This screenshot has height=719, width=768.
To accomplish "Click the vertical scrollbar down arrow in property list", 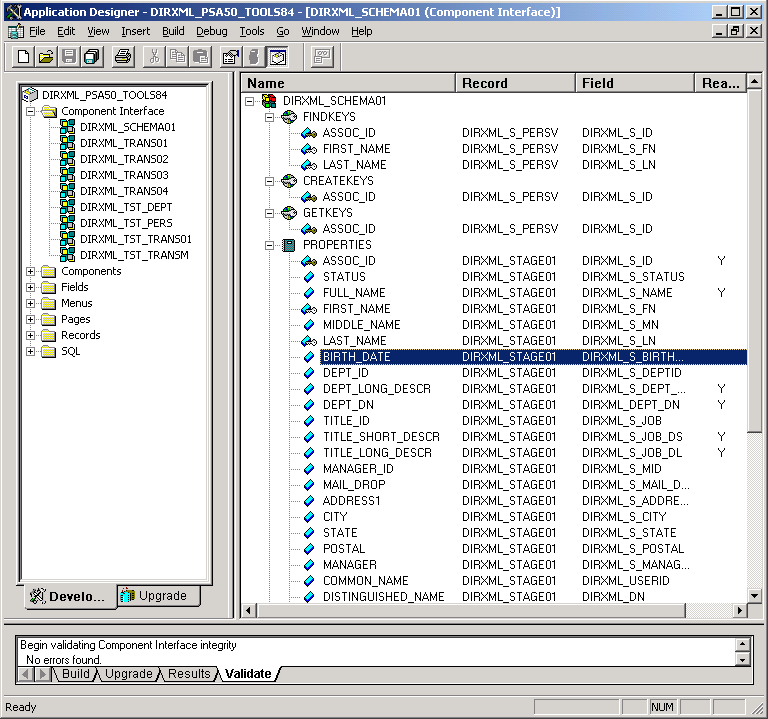I will click(x=755, y=595).
